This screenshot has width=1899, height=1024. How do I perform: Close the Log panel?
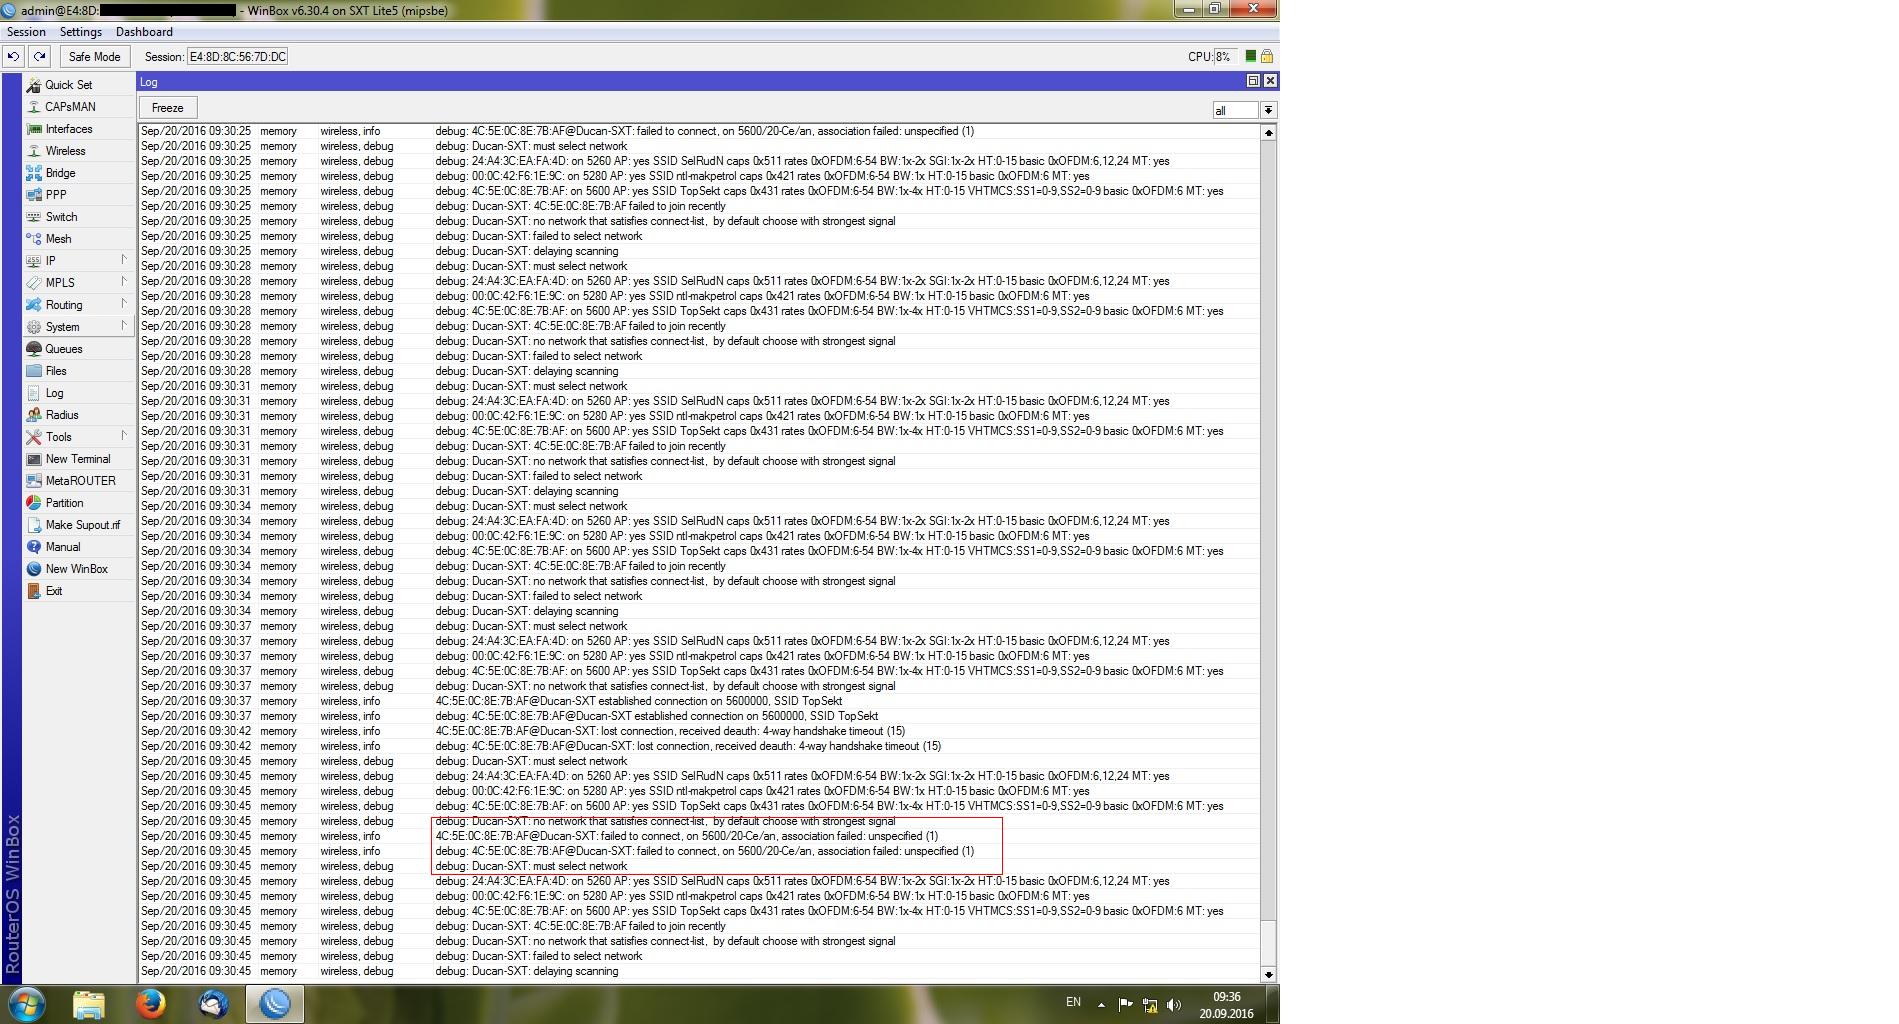1270,81
